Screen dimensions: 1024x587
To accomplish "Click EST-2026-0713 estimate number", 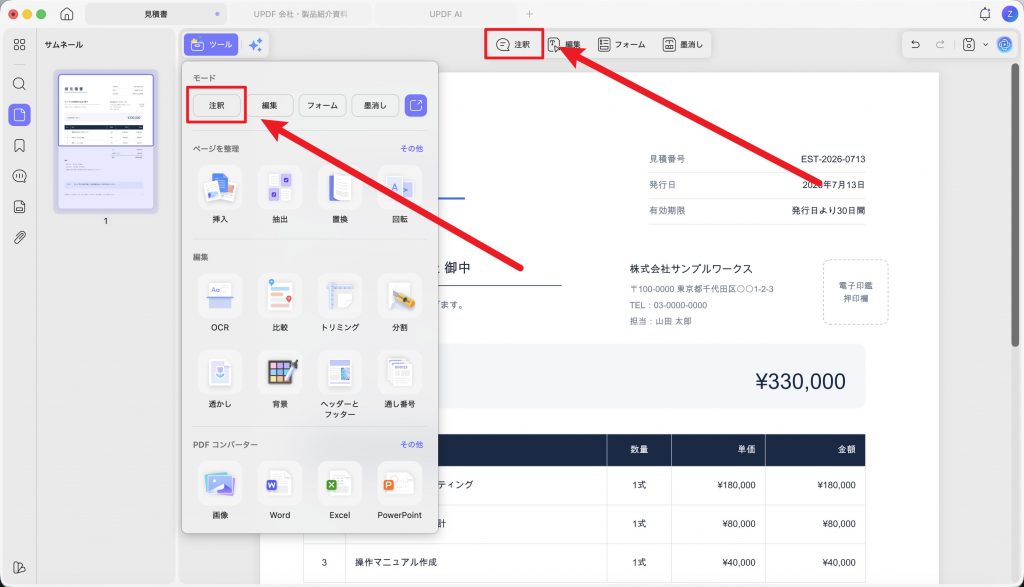I will click(833, 159).
